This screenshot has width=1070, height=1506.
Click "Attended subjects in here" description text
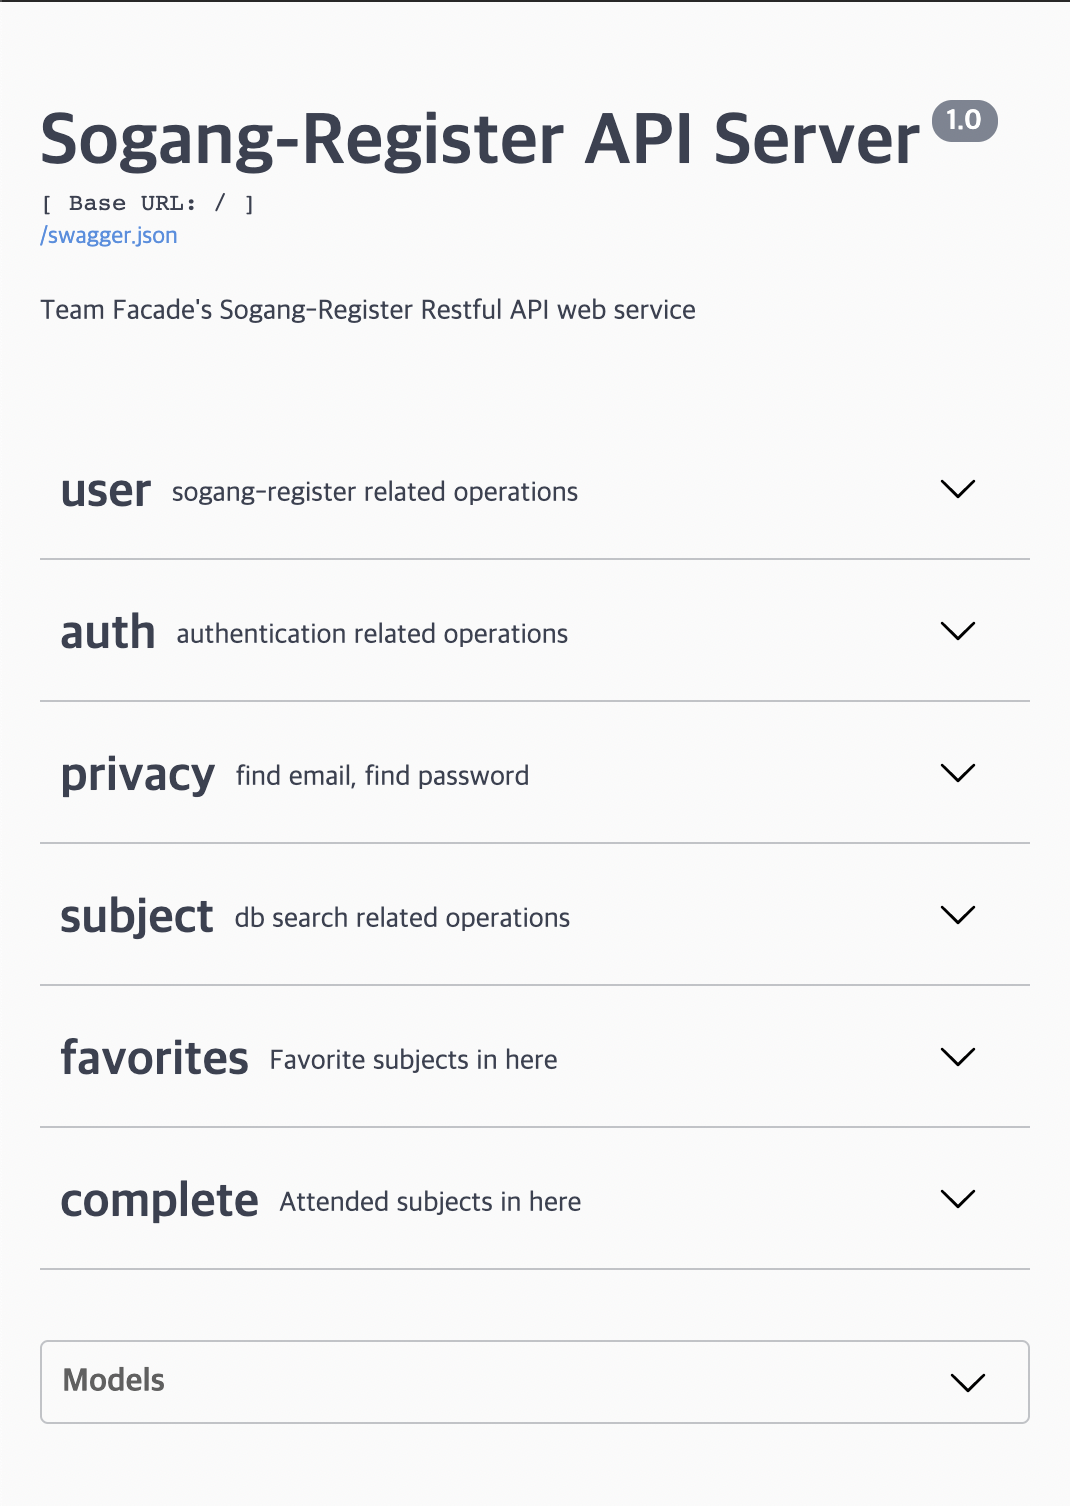430,1202
